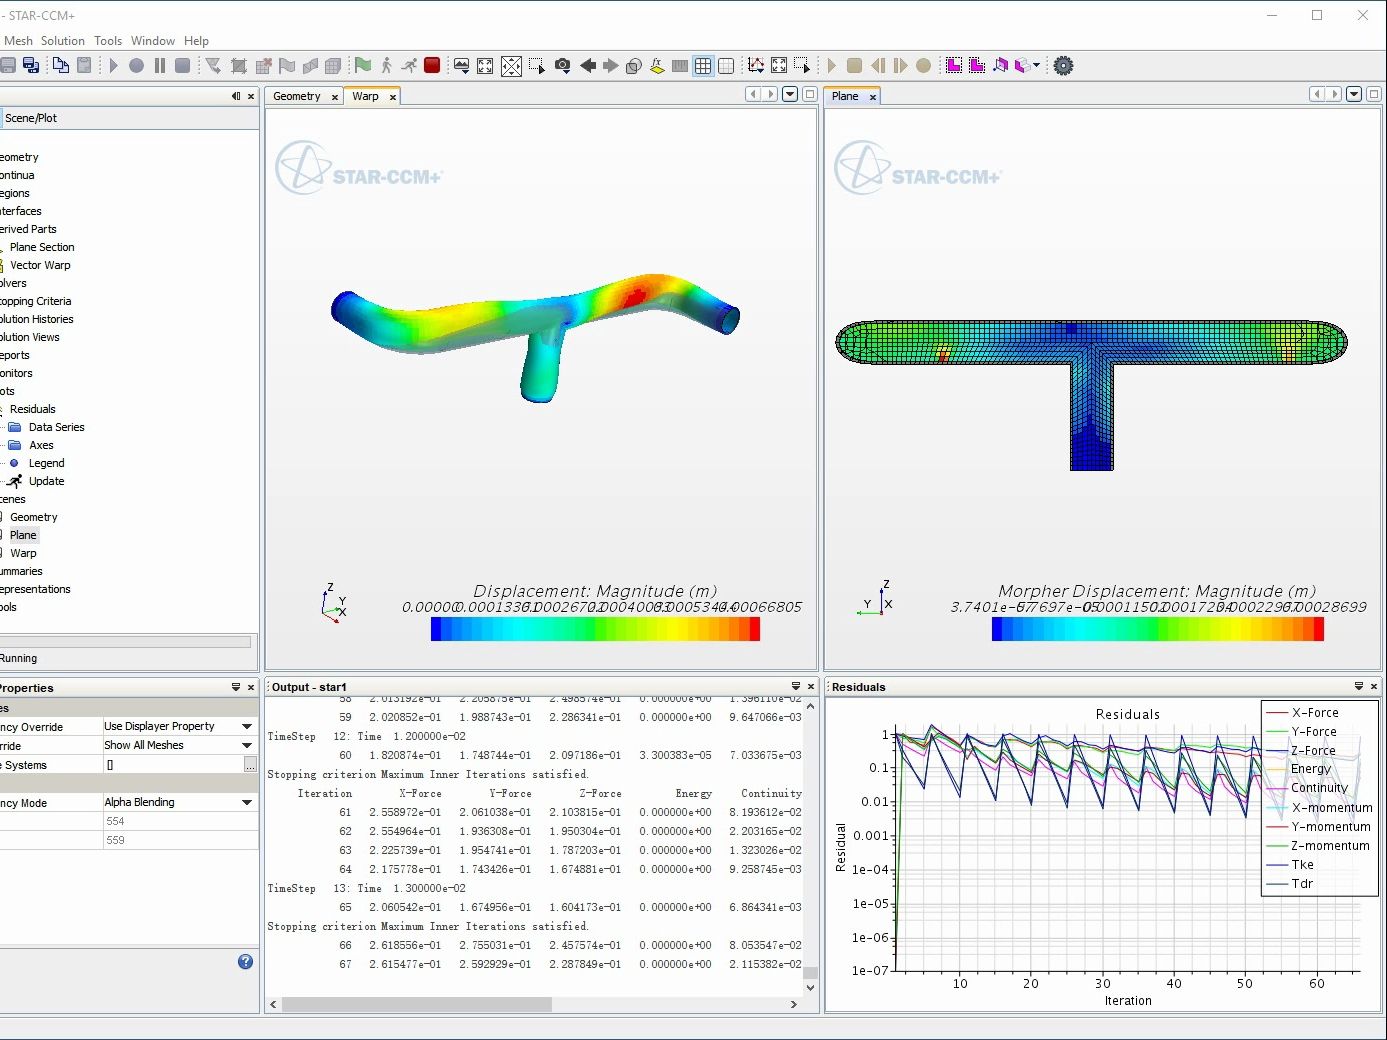
Task: Click the macro Pause icon
Action: pyautogui.click(x=159, y=65)
